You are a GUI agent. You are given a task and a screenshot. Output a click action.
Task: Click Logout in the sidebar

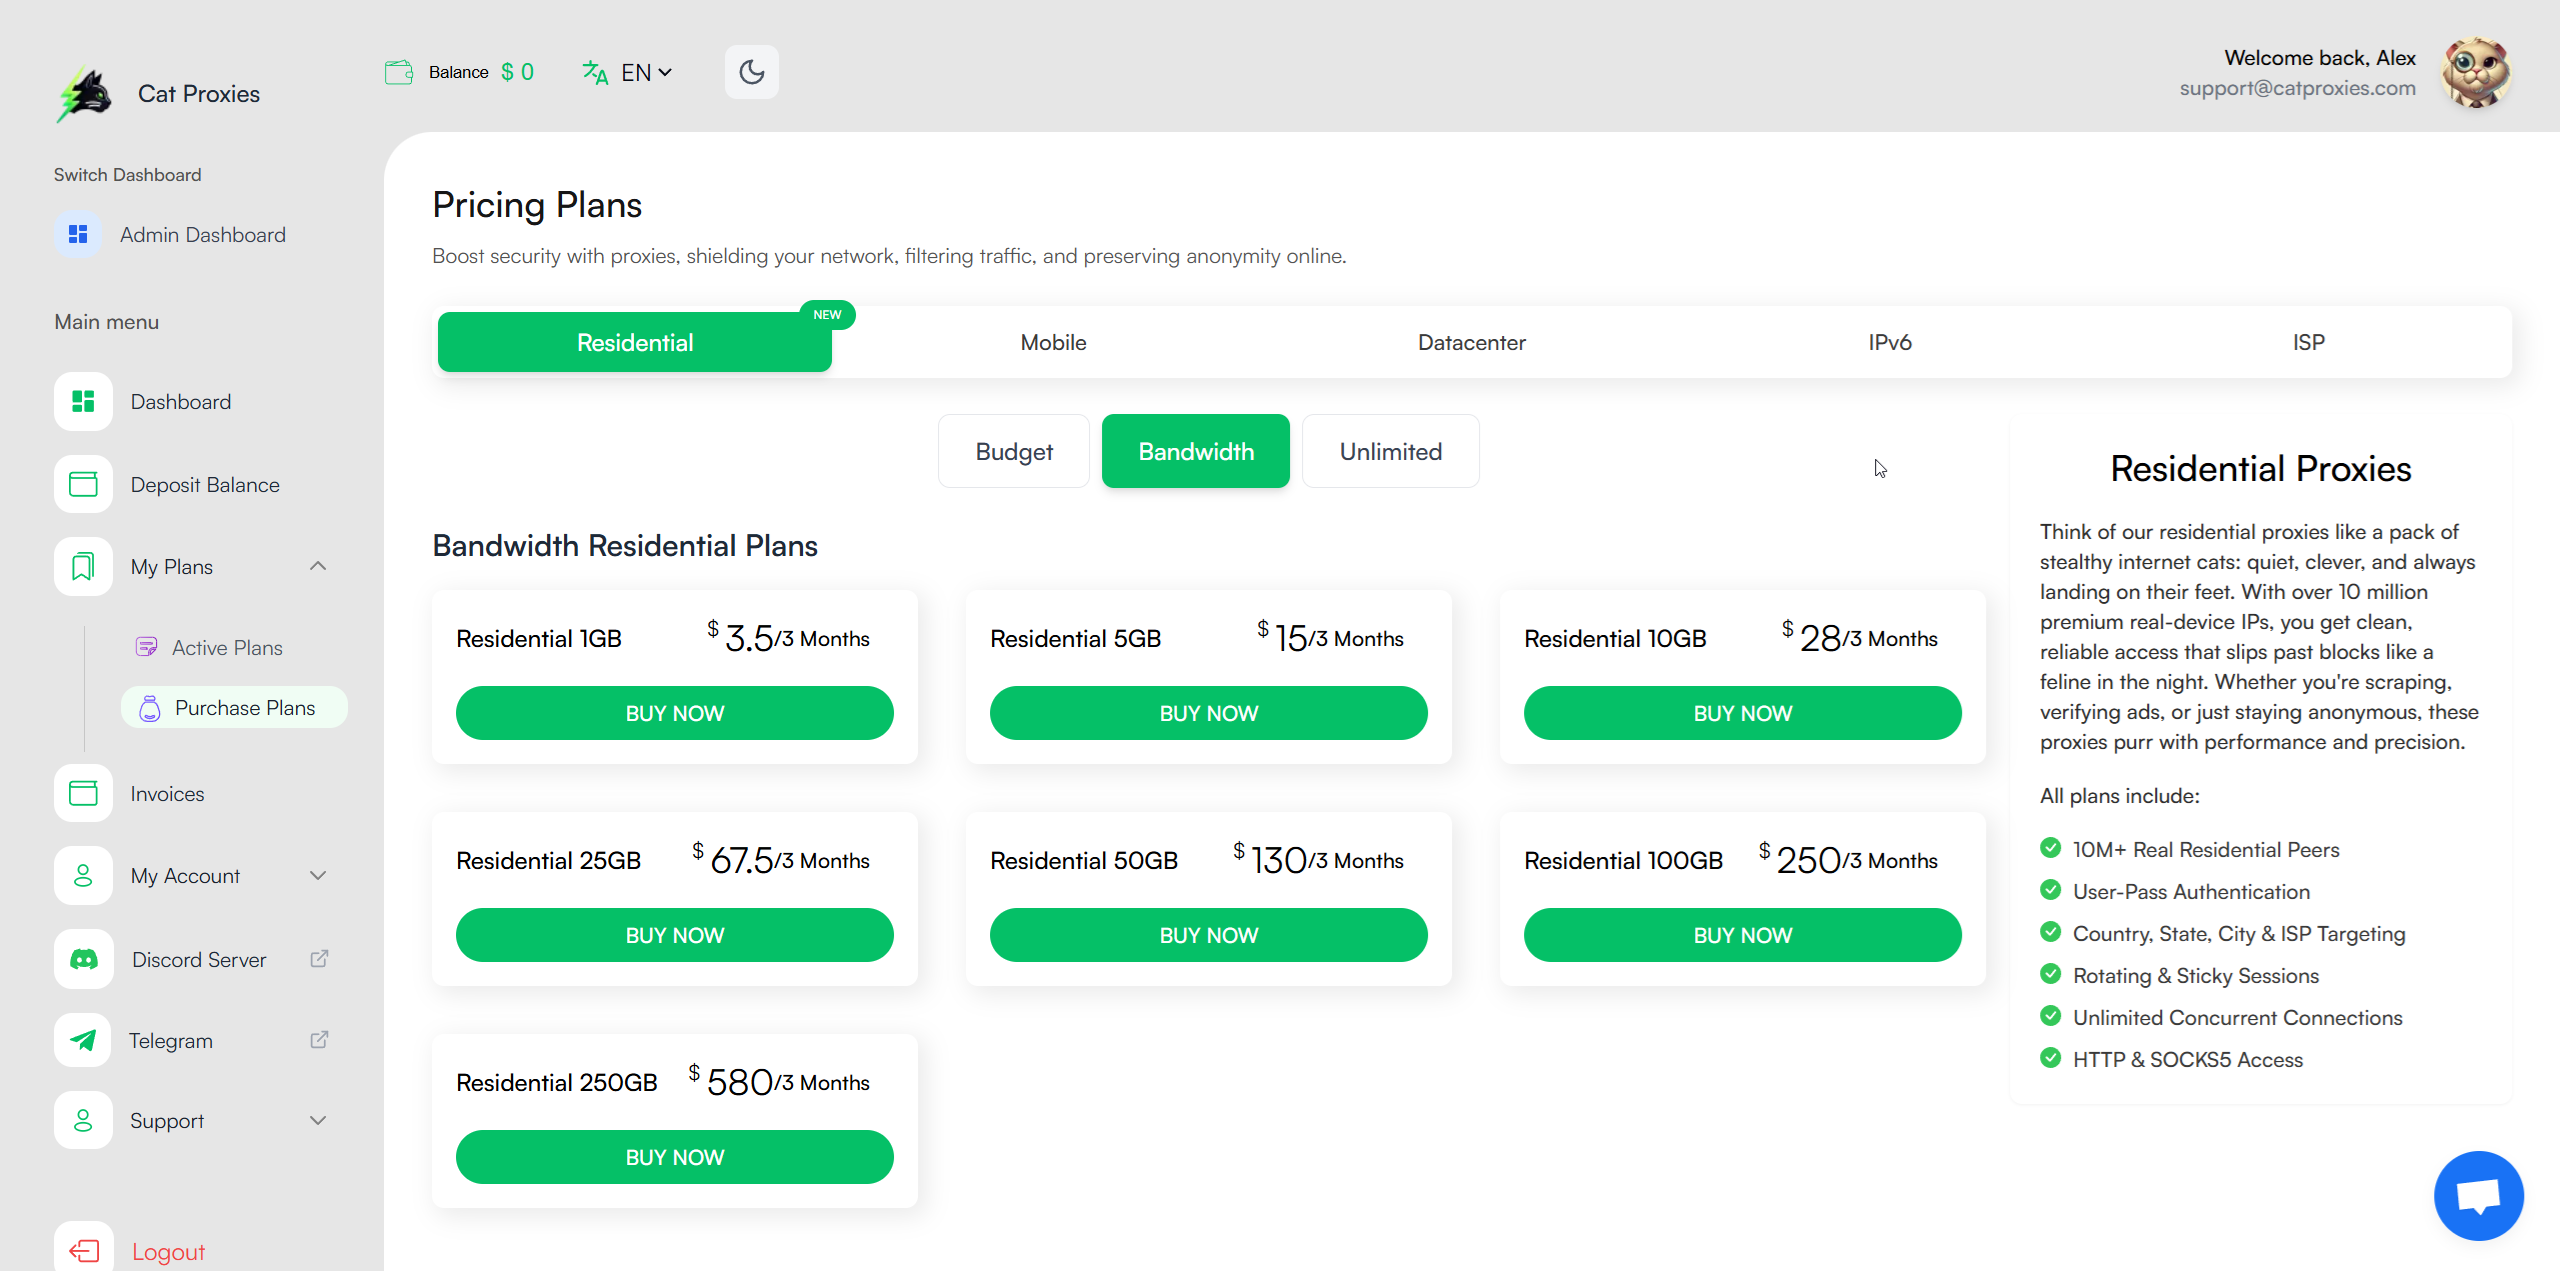click(x=167, y=1251)
